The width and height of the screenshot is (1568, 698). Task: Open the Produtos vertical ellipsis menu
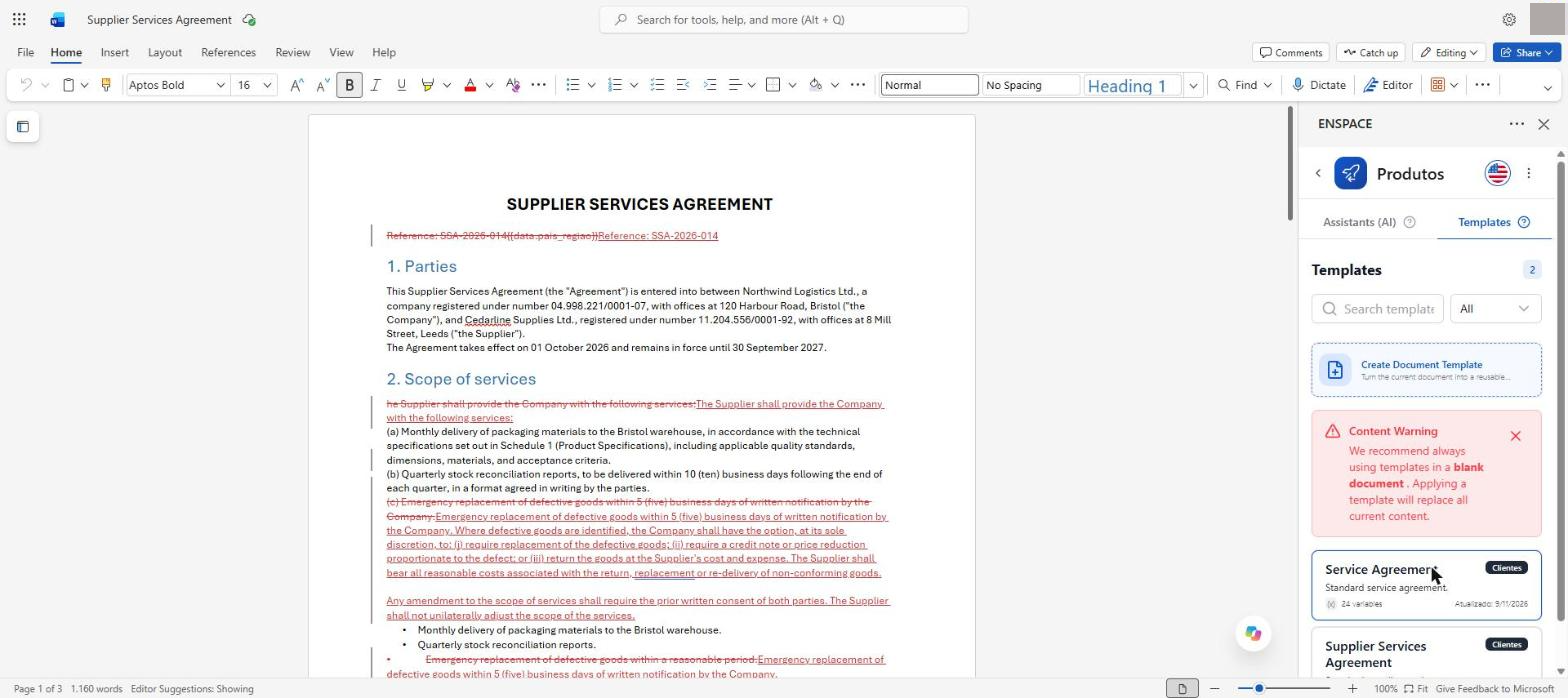coord(1529,173)
